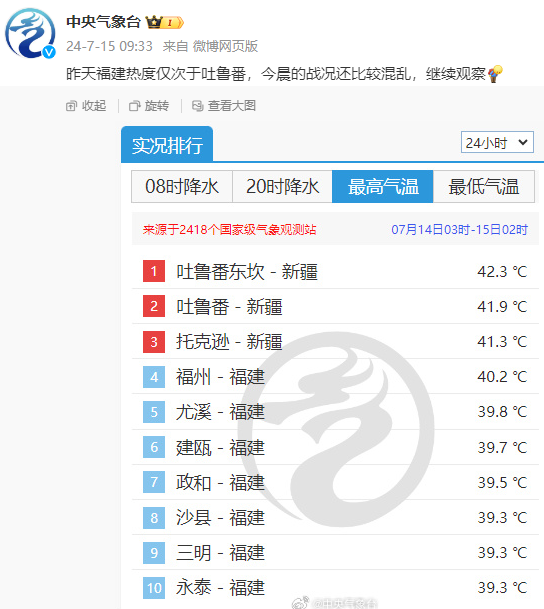Click the blue verified V badge

tap(49, 52)
